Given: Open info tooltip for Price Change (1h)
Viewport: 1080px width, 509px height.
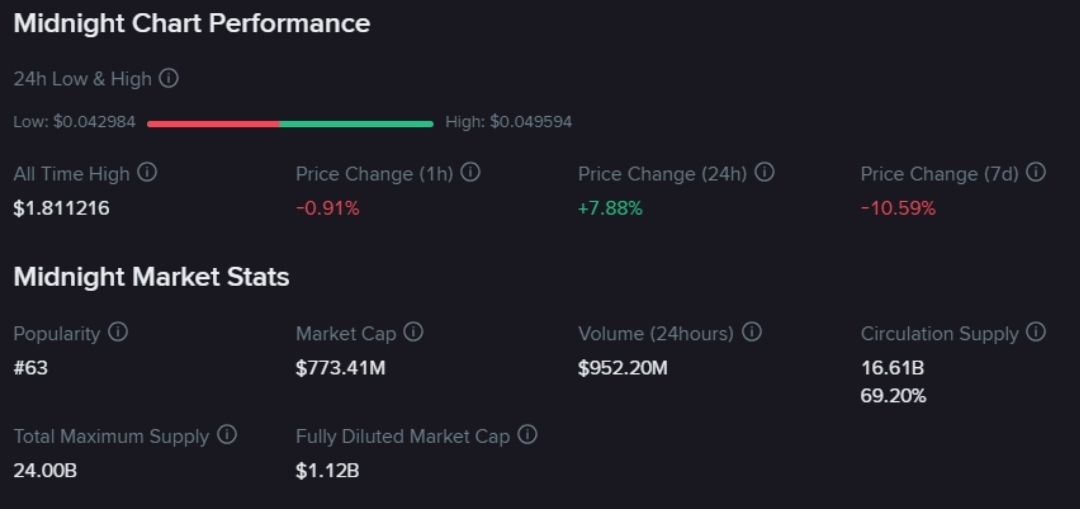Looking at the screenshot, I should [470, 172].
